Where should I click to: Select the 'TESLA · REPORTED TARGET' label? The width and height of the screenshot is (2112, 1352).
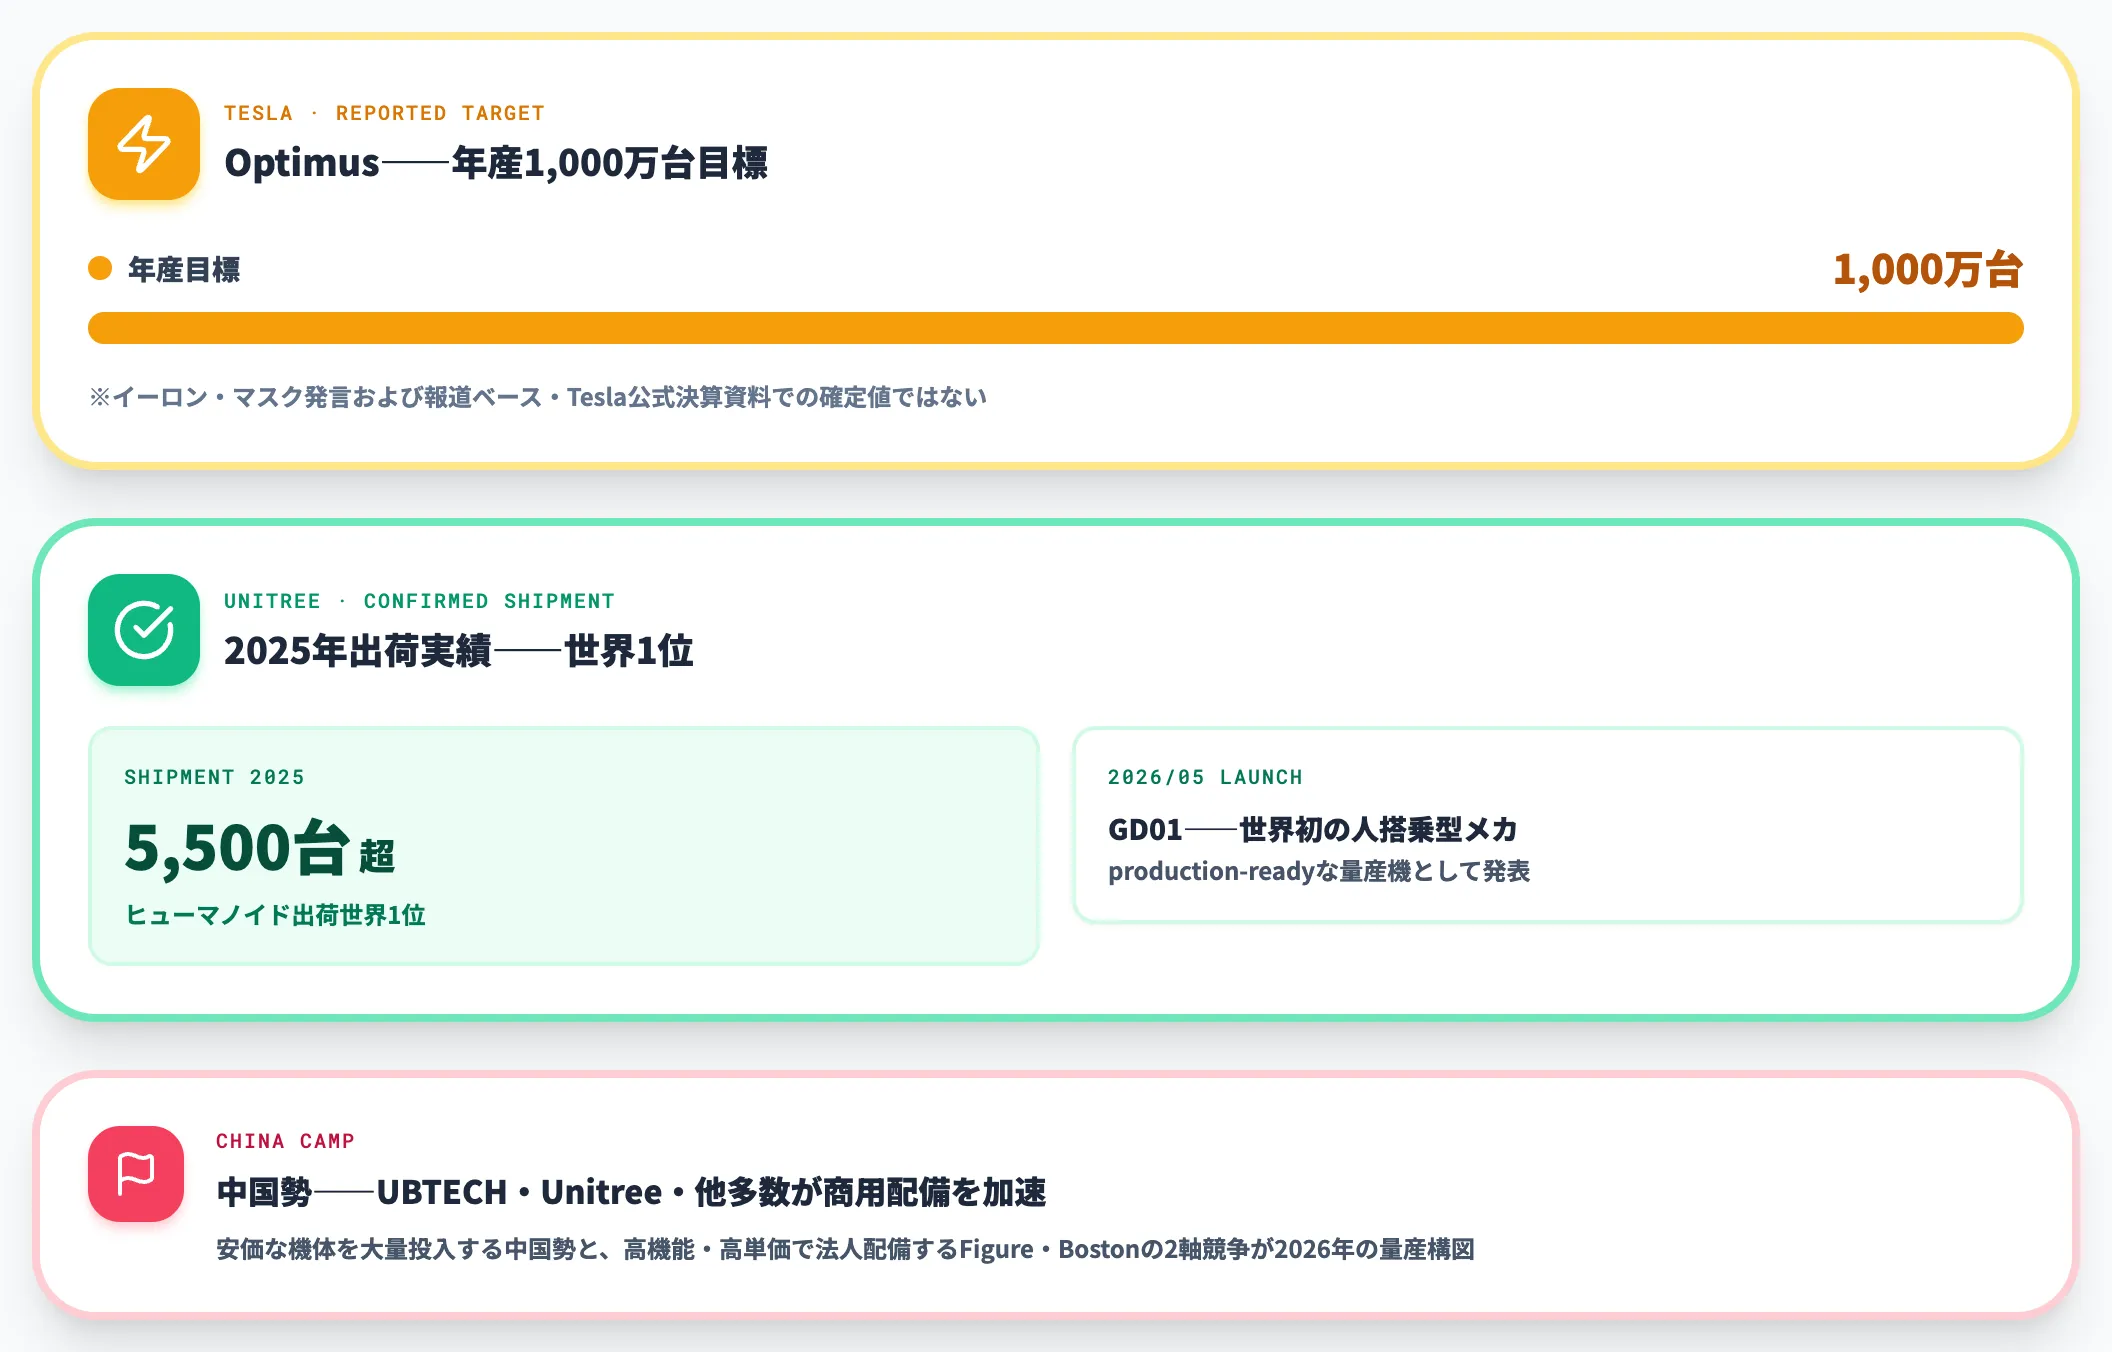384,113
